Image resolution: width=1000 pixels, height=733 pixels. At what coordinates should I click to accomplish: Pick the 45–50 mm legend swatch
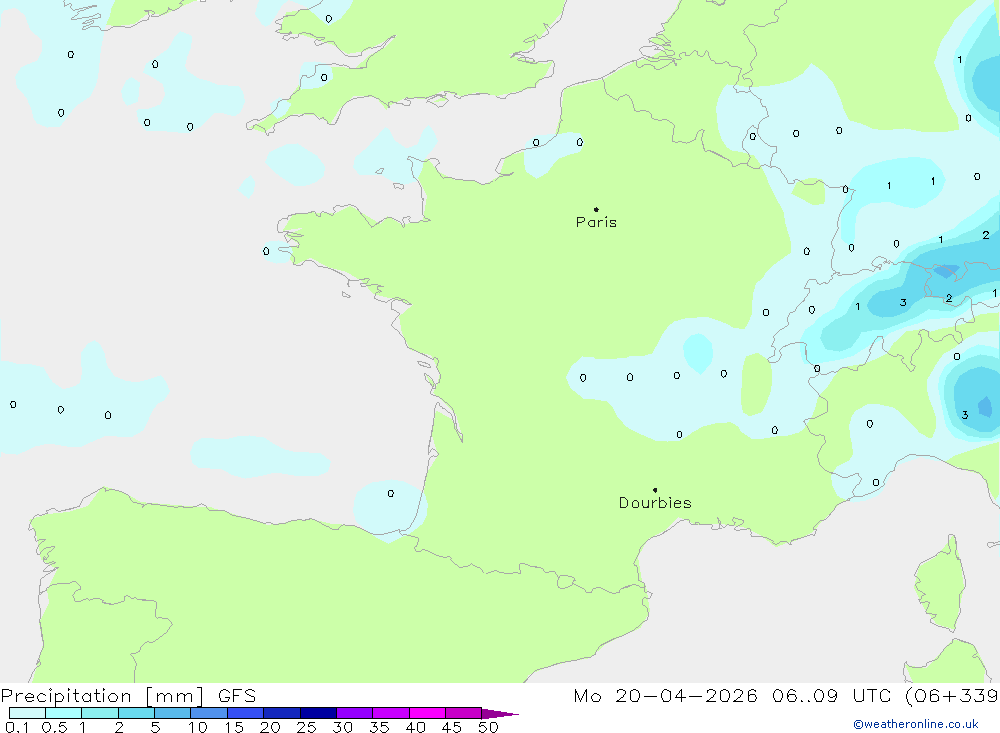pyautogui.click(x=463, y=713)
